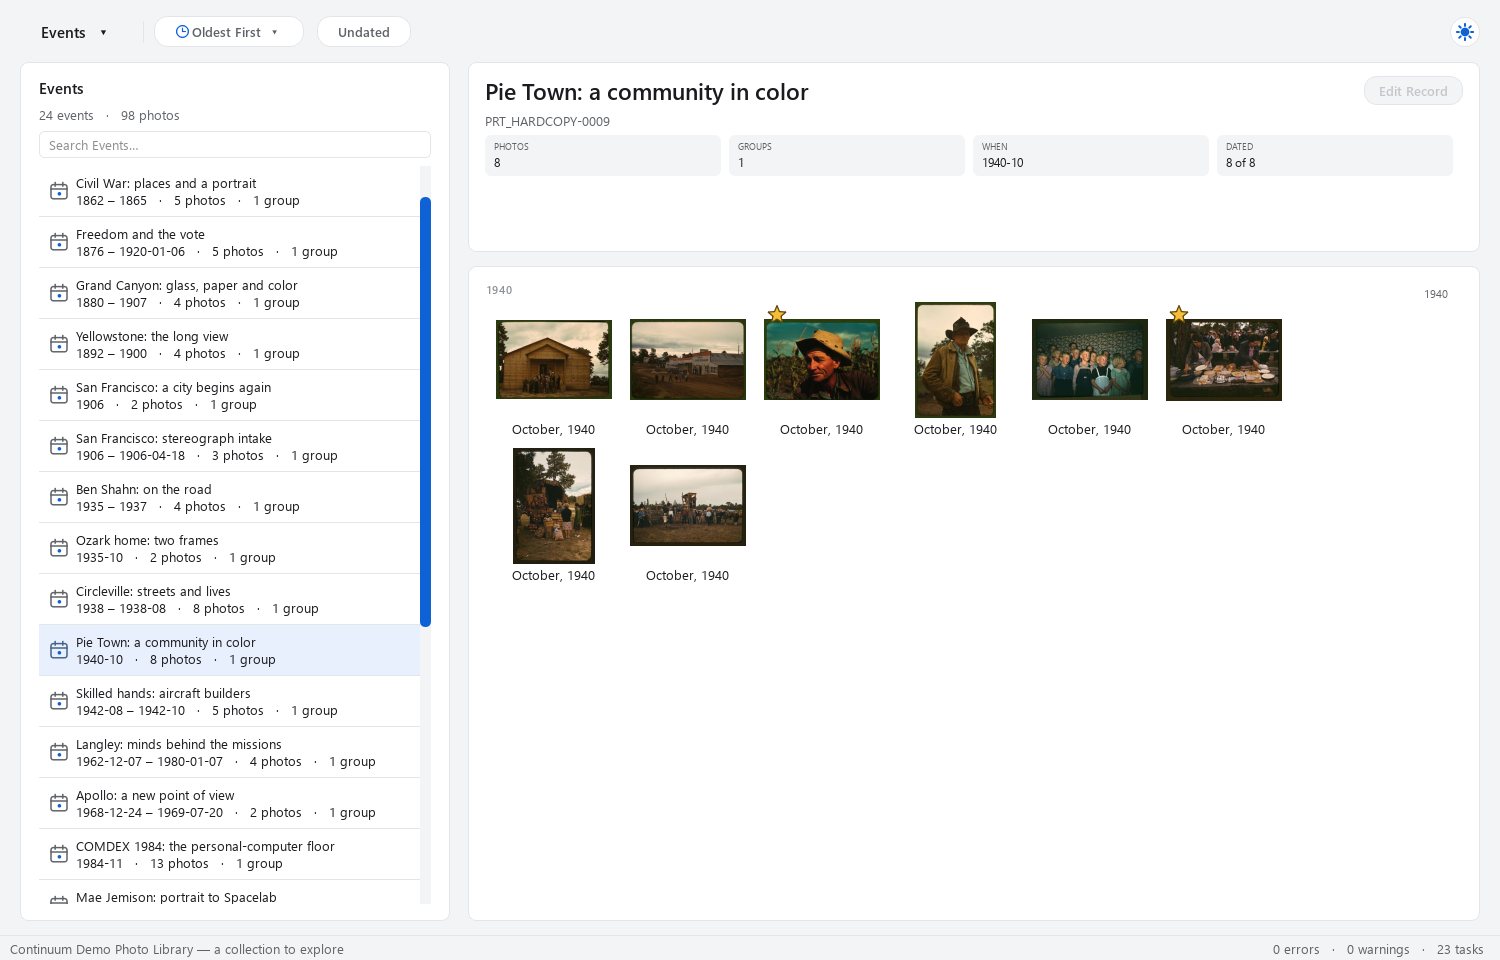Open the starred farmer portrait thumbnail
Image resolution: width=1500 pixels, height=960 pixels.
point(822,359)
